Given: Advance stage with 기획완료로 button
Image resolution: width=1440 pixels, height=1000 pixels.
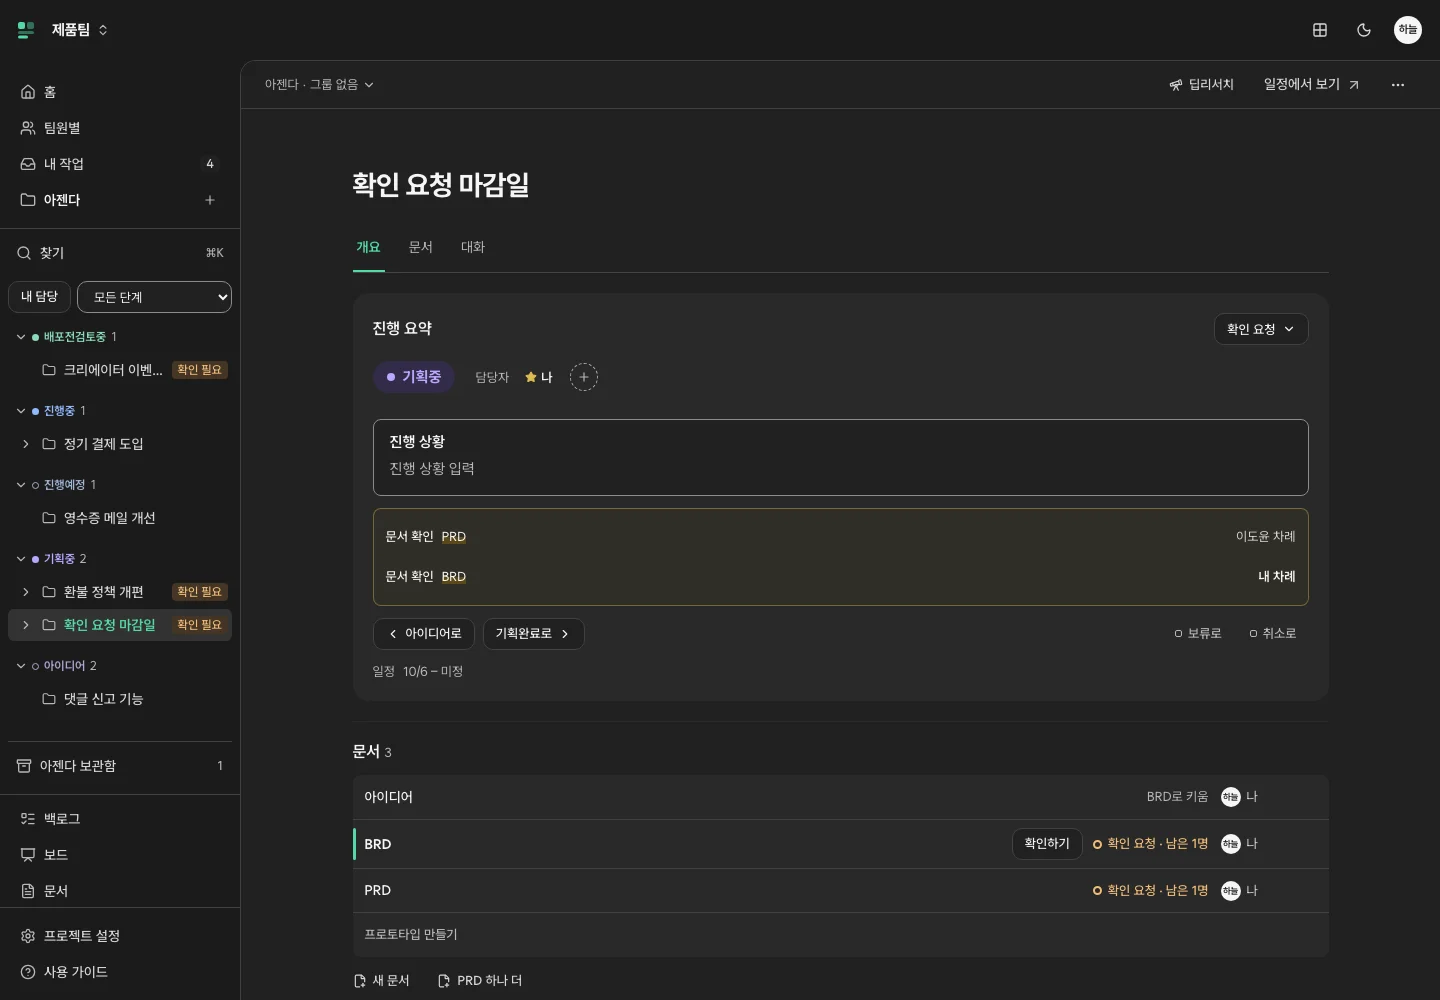Looking at the screenshot, I should click(534, 634).
